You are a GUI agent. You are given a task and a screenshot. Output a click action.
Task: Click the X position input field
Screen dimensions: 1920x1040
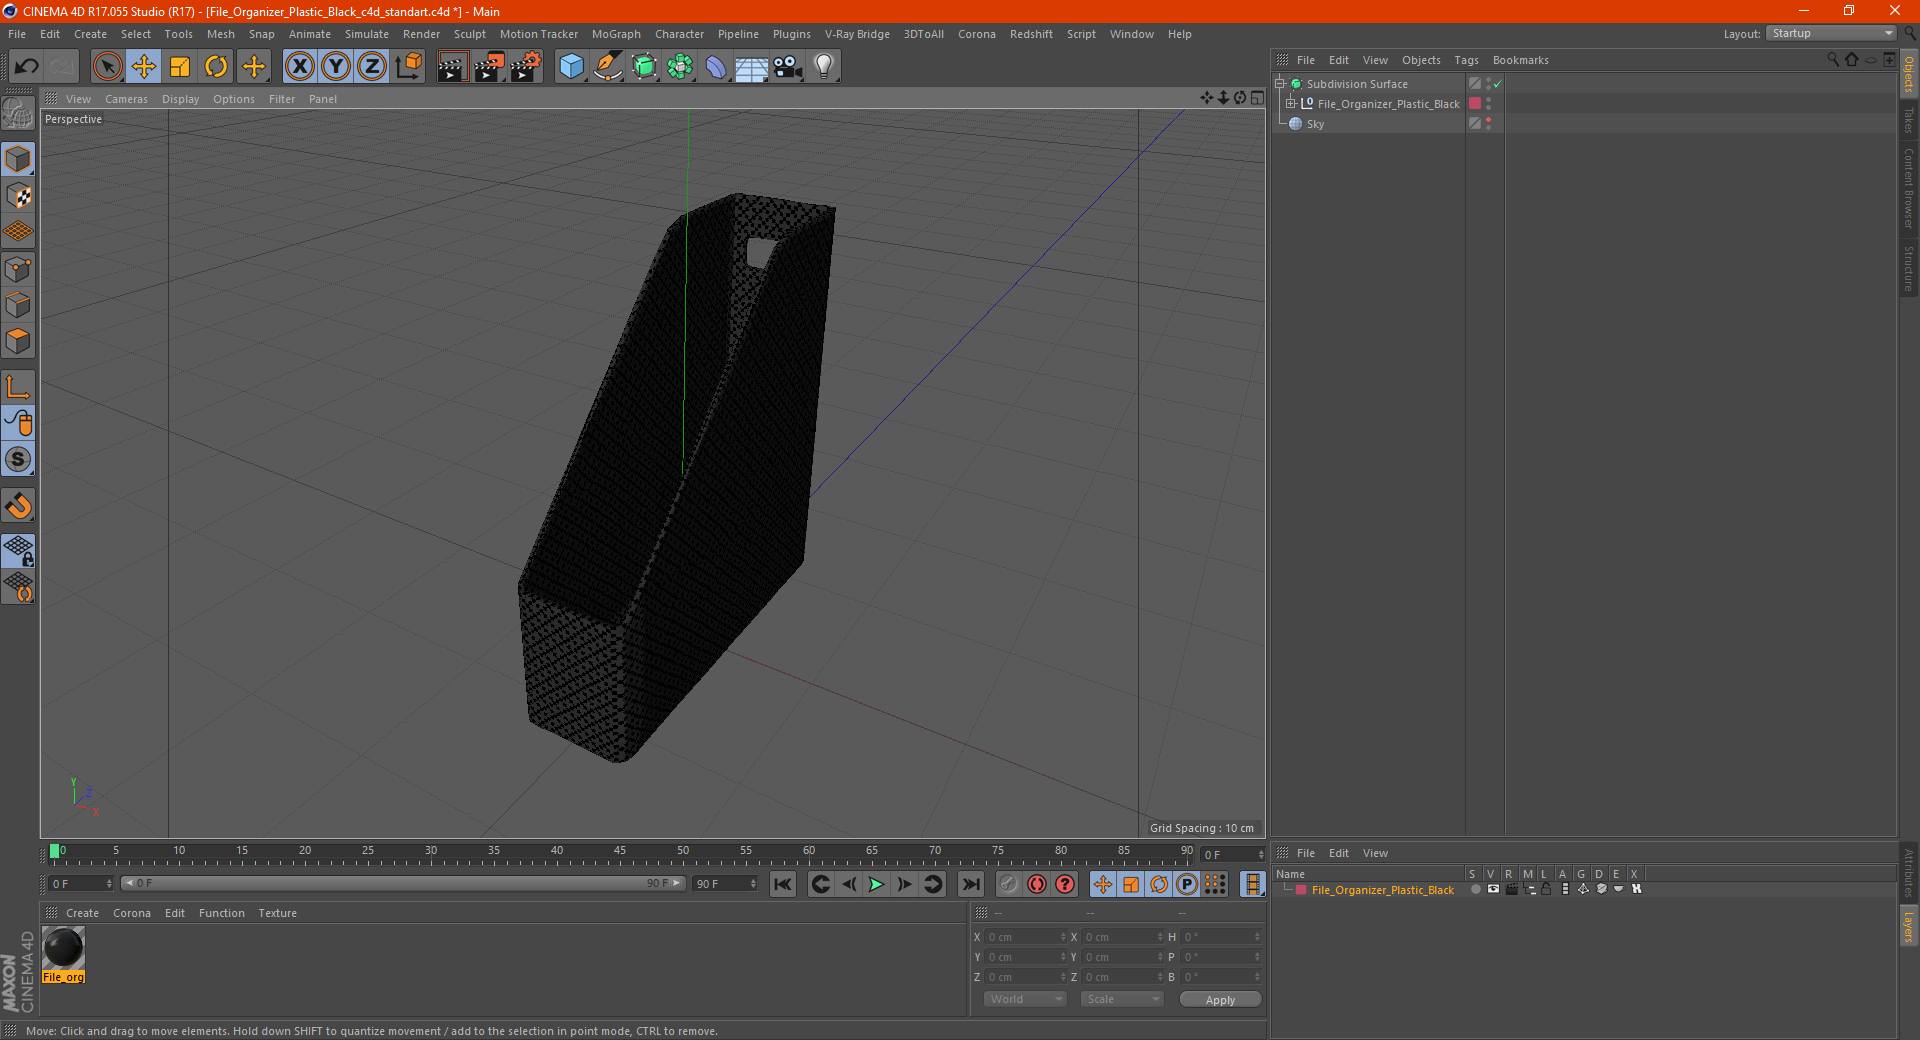point(1026,937)
